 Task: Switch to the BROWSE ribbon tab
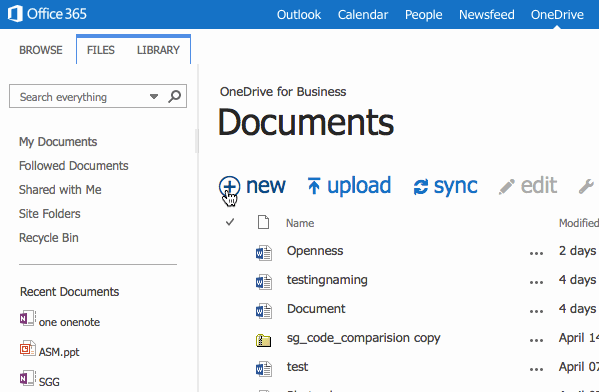[x=41, y=50]
